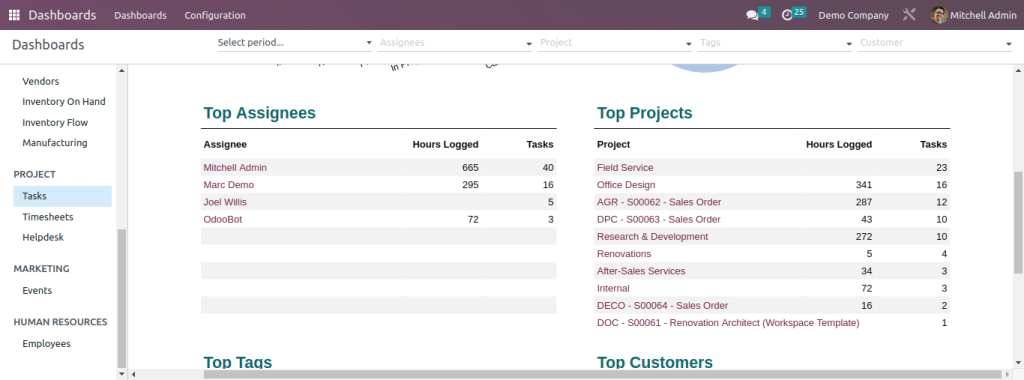
Task: Click the sidebar scroll up arrow
Action: point(121,71)
